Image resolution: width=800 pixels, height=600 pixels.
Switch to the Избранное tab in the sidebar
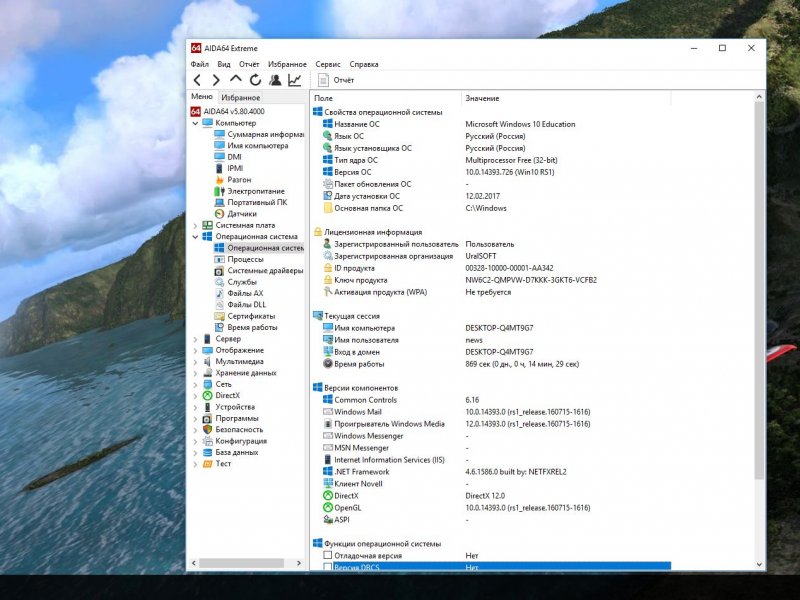[x=241, y=97]
